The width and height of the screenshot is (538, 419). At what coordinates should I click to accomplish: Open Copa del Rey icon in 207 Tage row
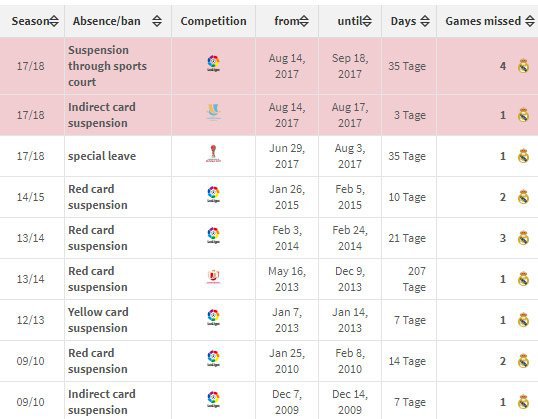213,277
